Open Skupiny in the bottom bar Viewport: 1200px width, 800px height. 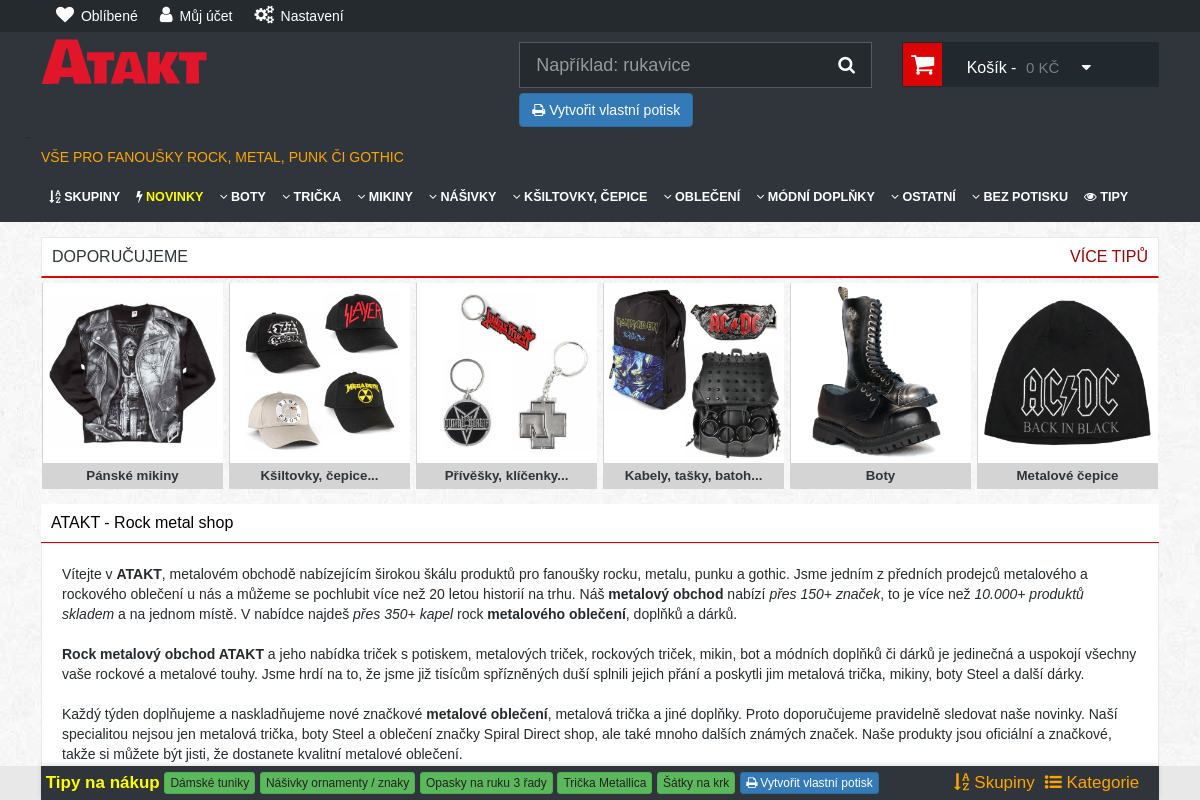click(995, 782)
